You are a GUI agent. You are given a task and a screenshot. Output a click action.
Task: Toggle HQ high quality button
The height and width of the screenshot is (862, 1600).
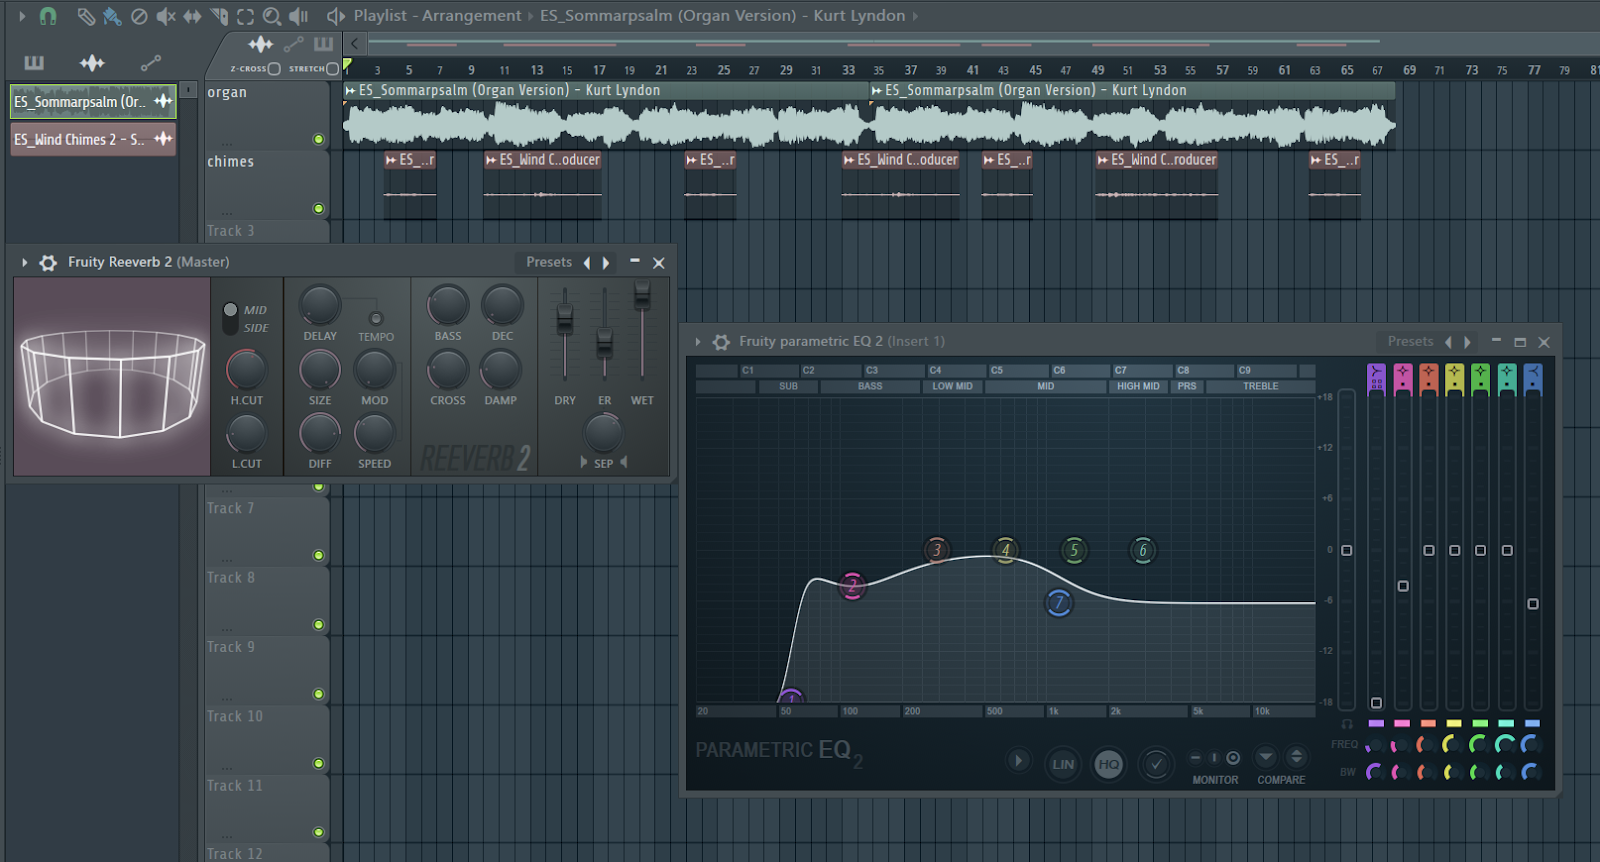(1109, 764)
